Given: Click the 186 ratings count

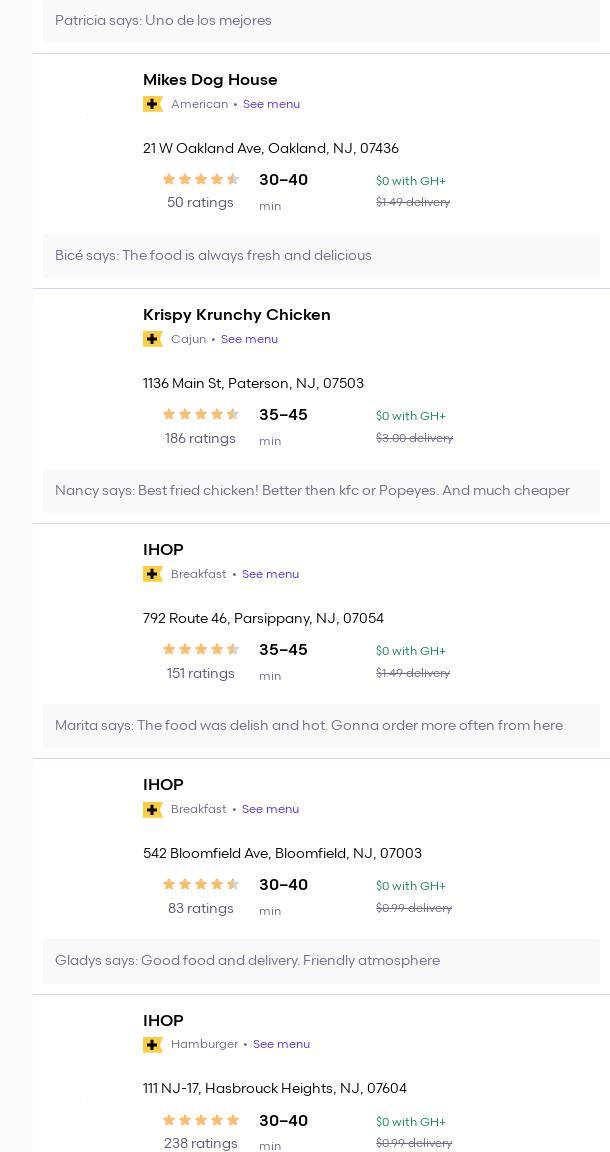Looking at the screenshot, I should click(200, 438).
